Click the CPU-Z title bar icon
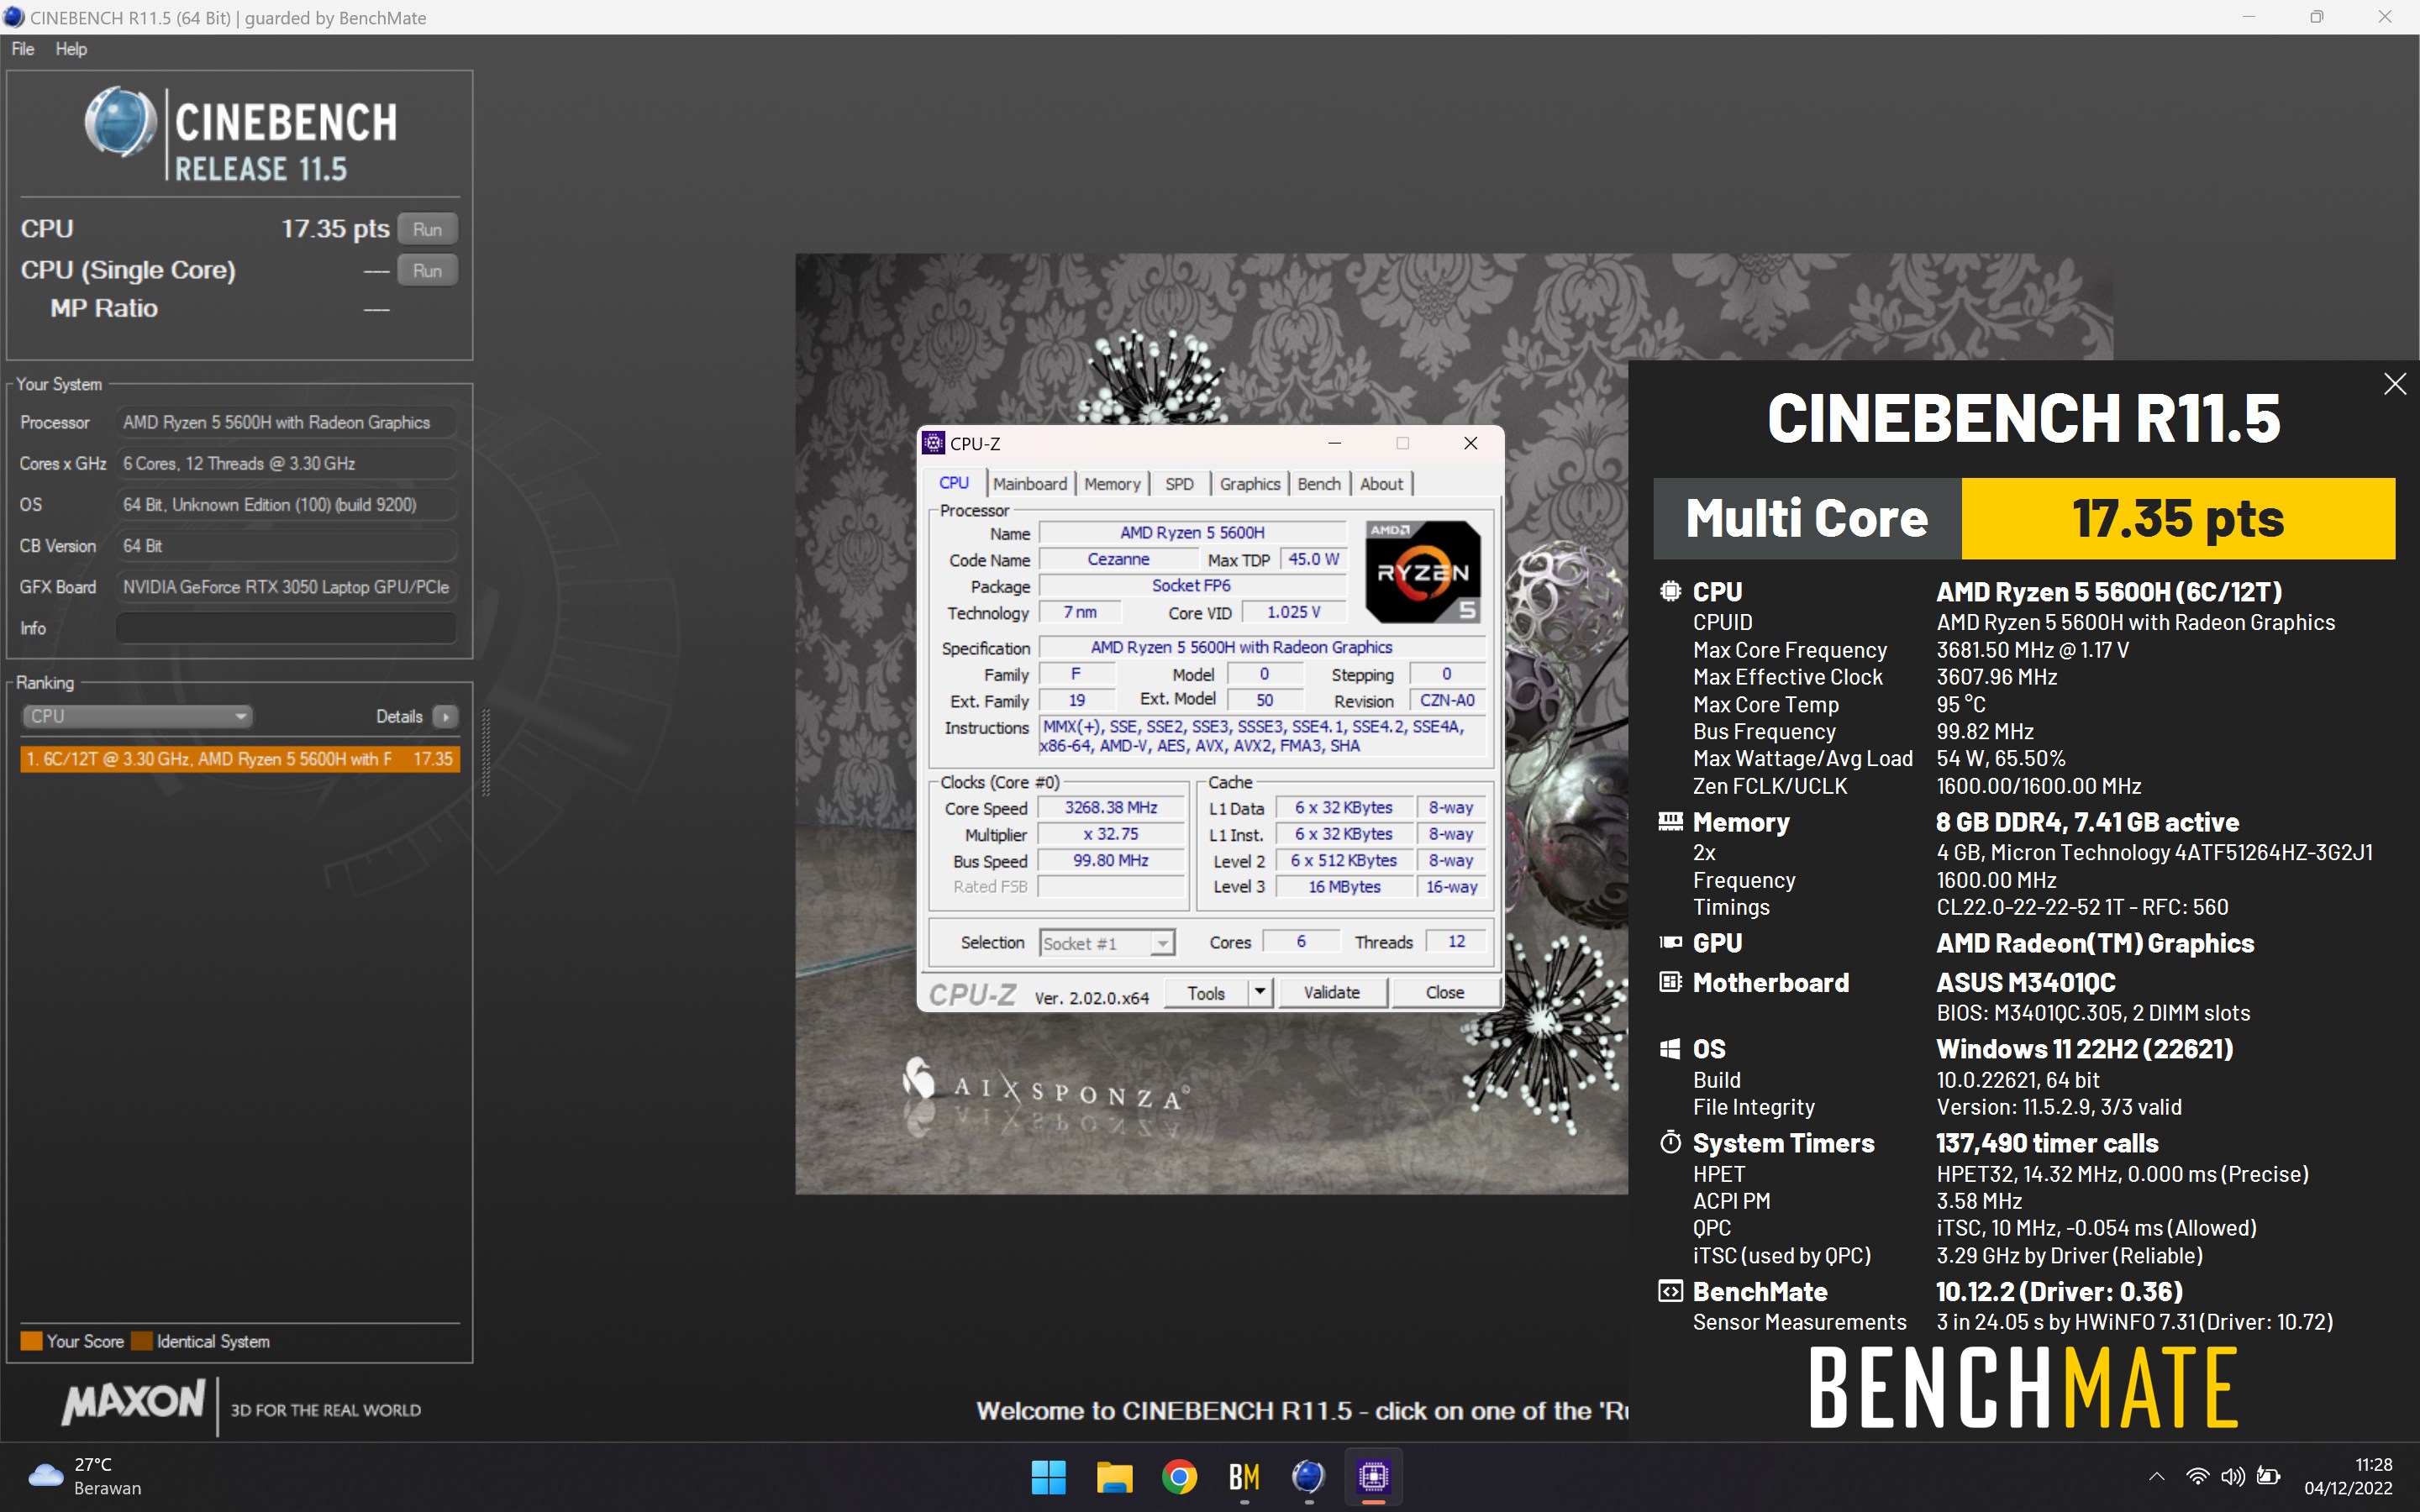The width and height of the screenshot is (2420, 1512). [934, 443]
